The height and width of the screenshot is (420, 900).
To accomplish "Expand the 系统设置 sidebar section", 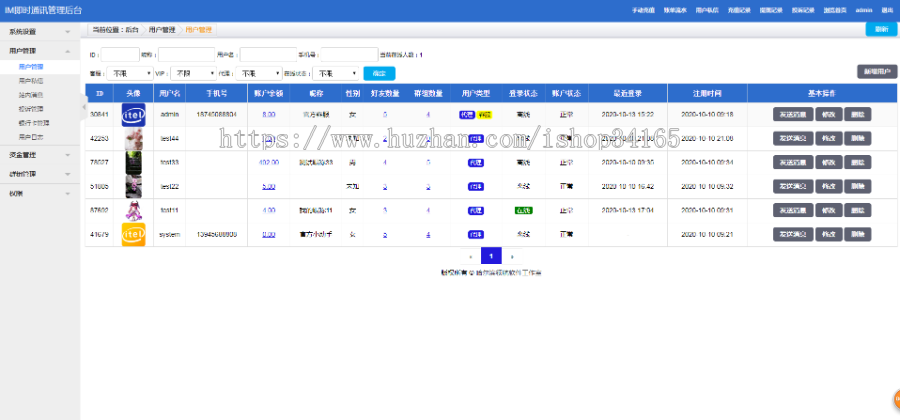I will 38,32.
